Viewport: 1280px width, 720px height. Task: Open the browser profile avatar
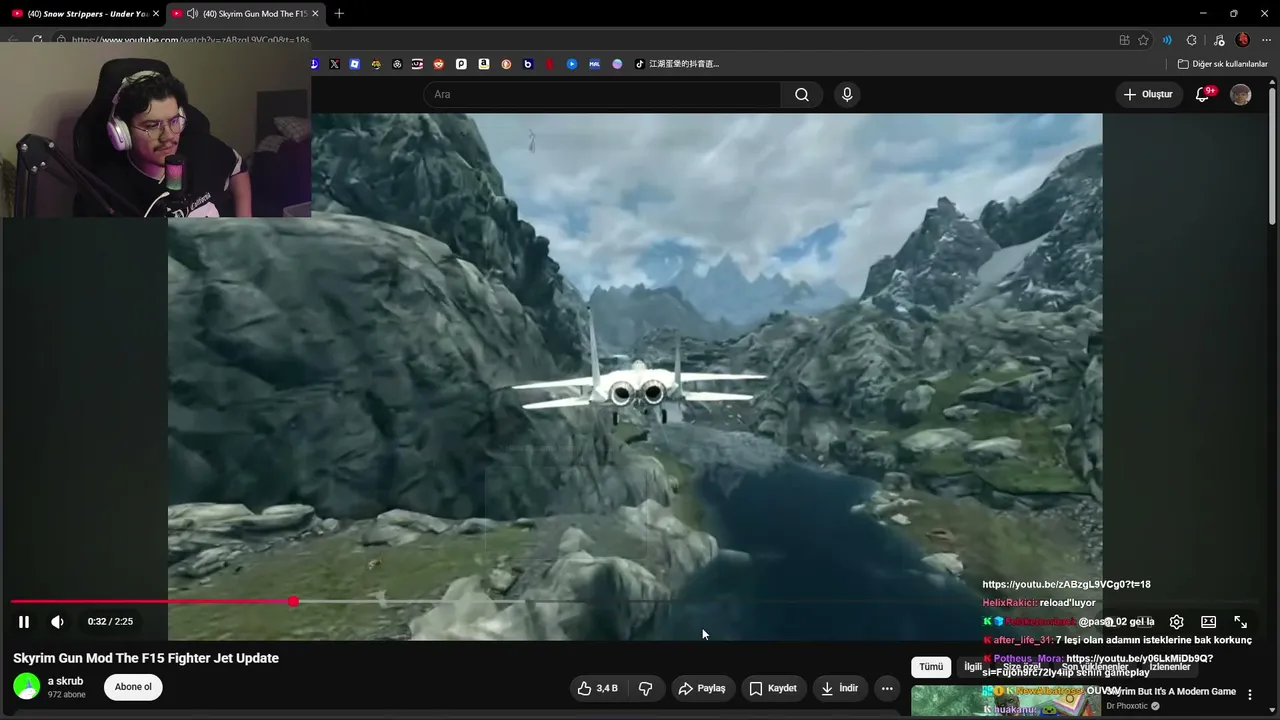[1243, 40]
